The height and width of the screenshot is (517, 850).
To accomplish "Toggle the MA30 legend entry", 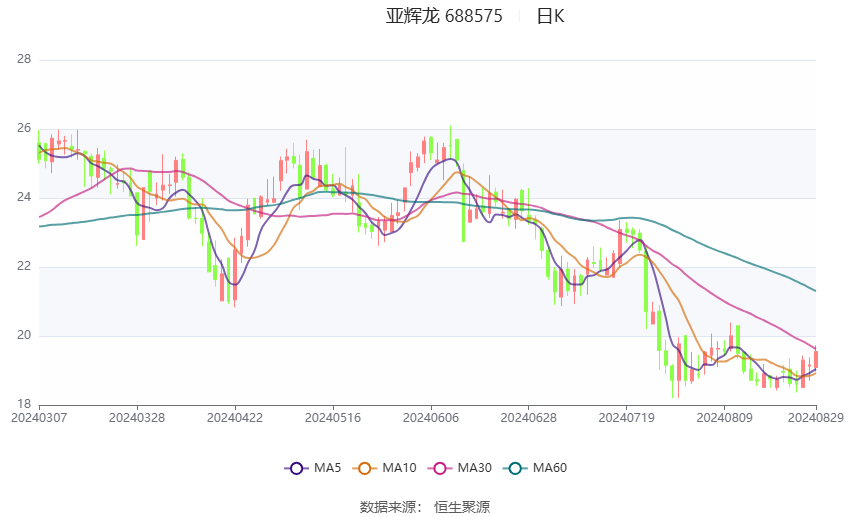I will coord(460,468).
